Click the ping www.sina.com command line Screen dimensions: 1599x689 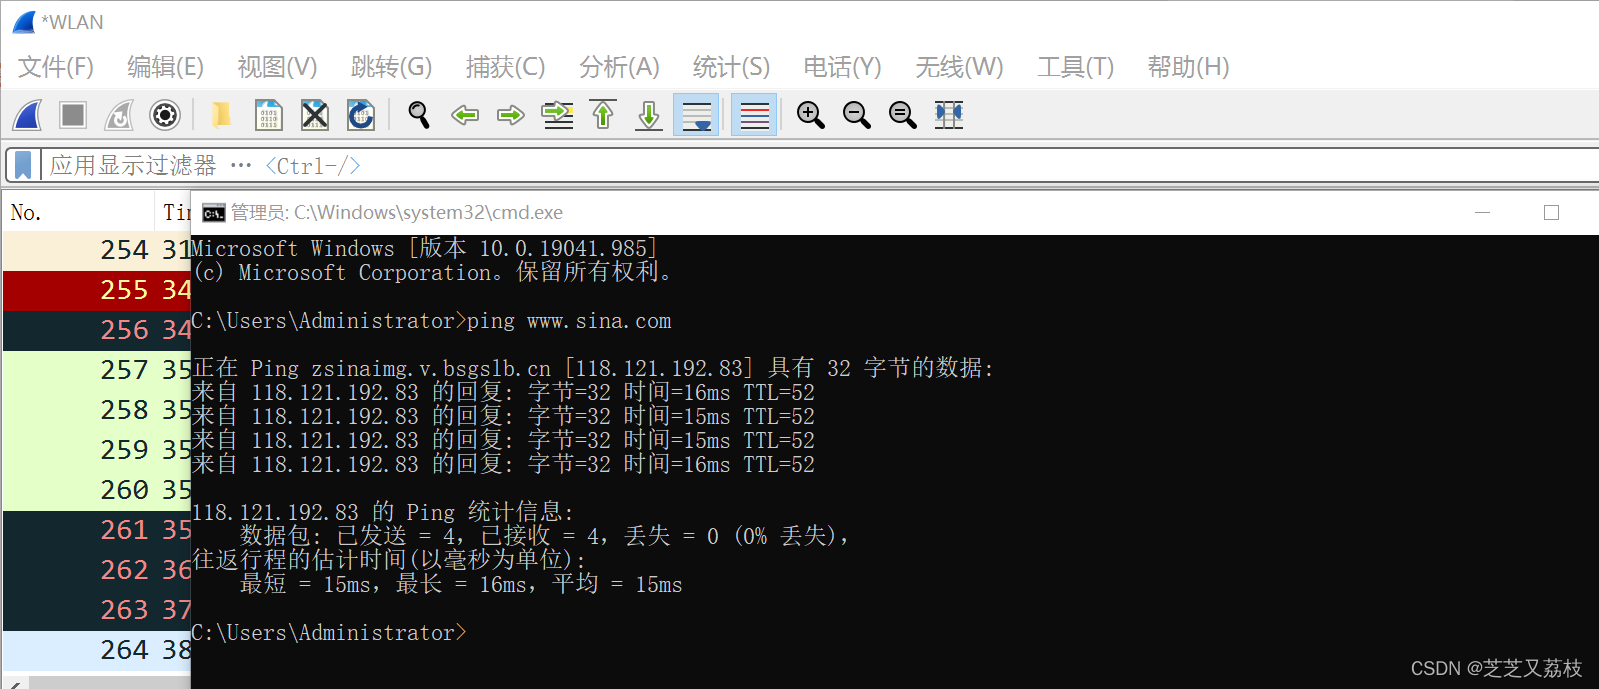431,321
